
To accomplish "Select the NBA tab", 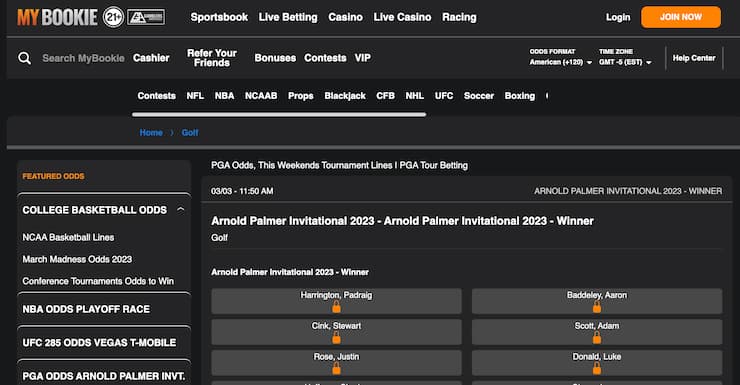I will tap(224, 96).
